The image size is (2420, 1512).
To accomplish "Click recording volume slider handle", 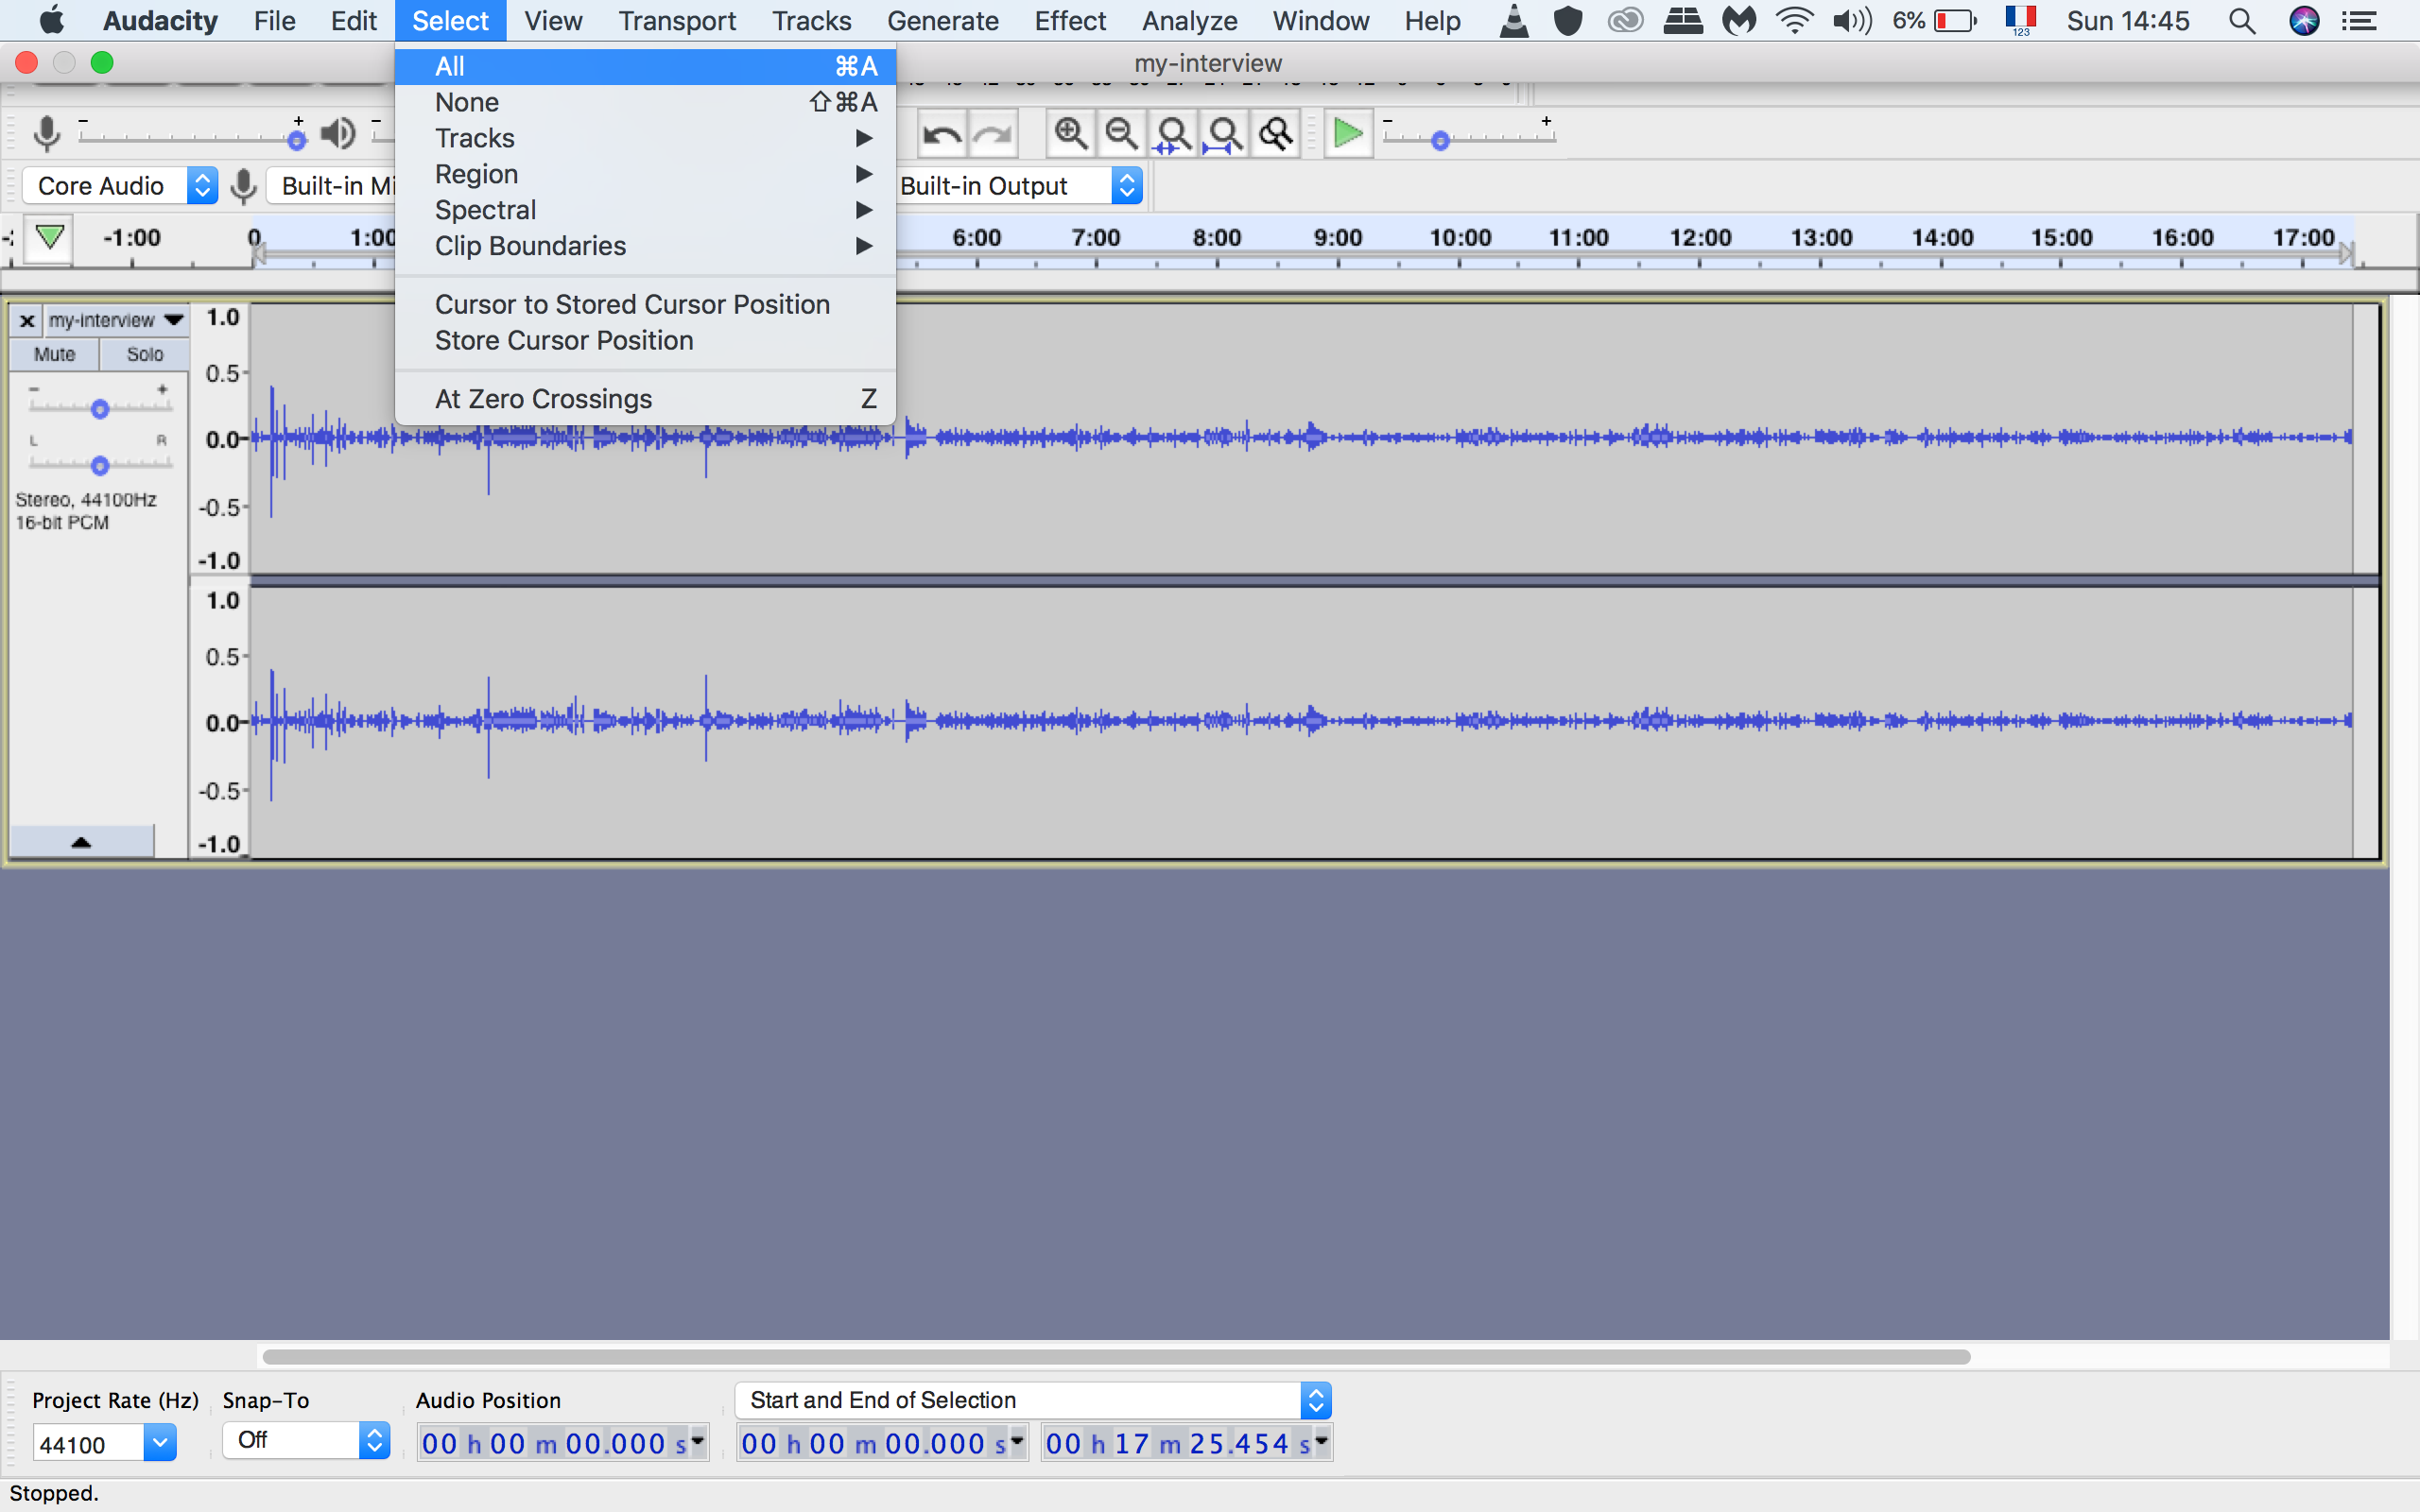I will [296, 140].
